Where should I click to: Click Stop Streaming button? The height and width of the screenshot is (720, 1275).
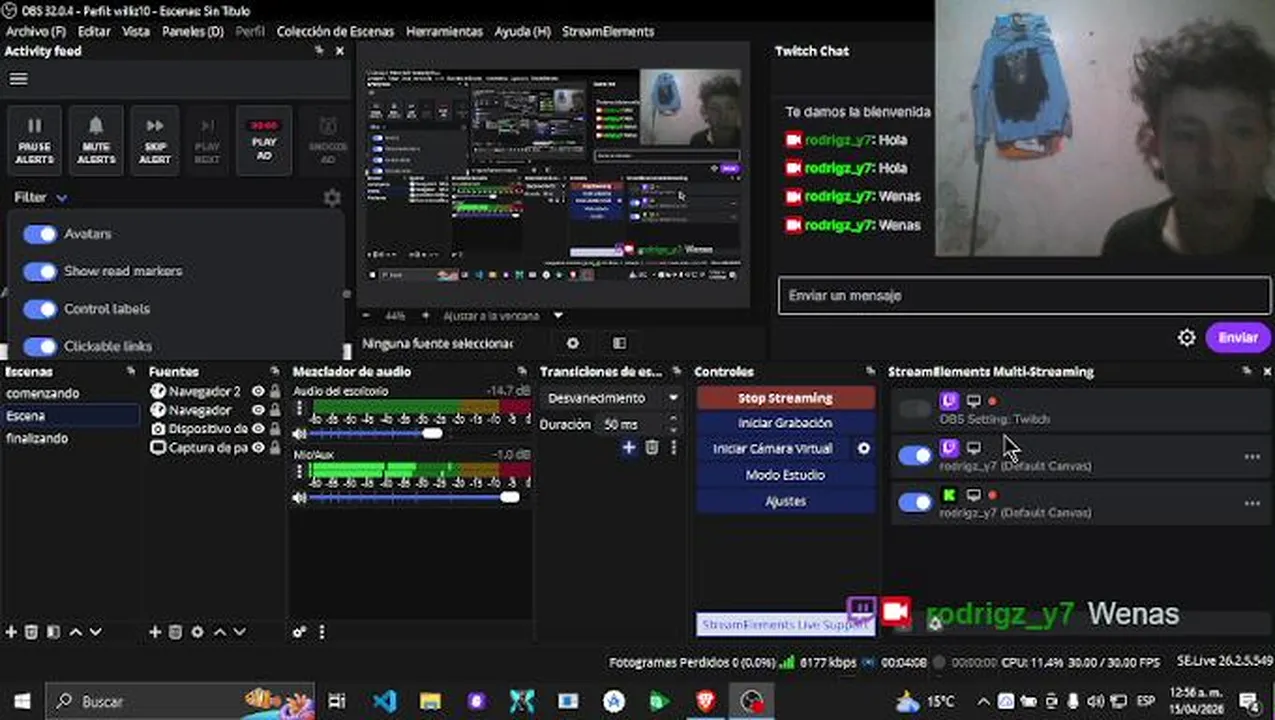785,398
